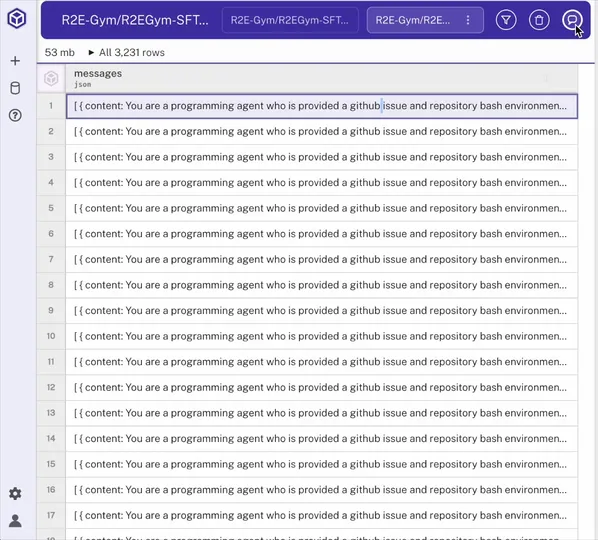Select the messages cell in row 11
598x540 pixels.
pos(322,361)
